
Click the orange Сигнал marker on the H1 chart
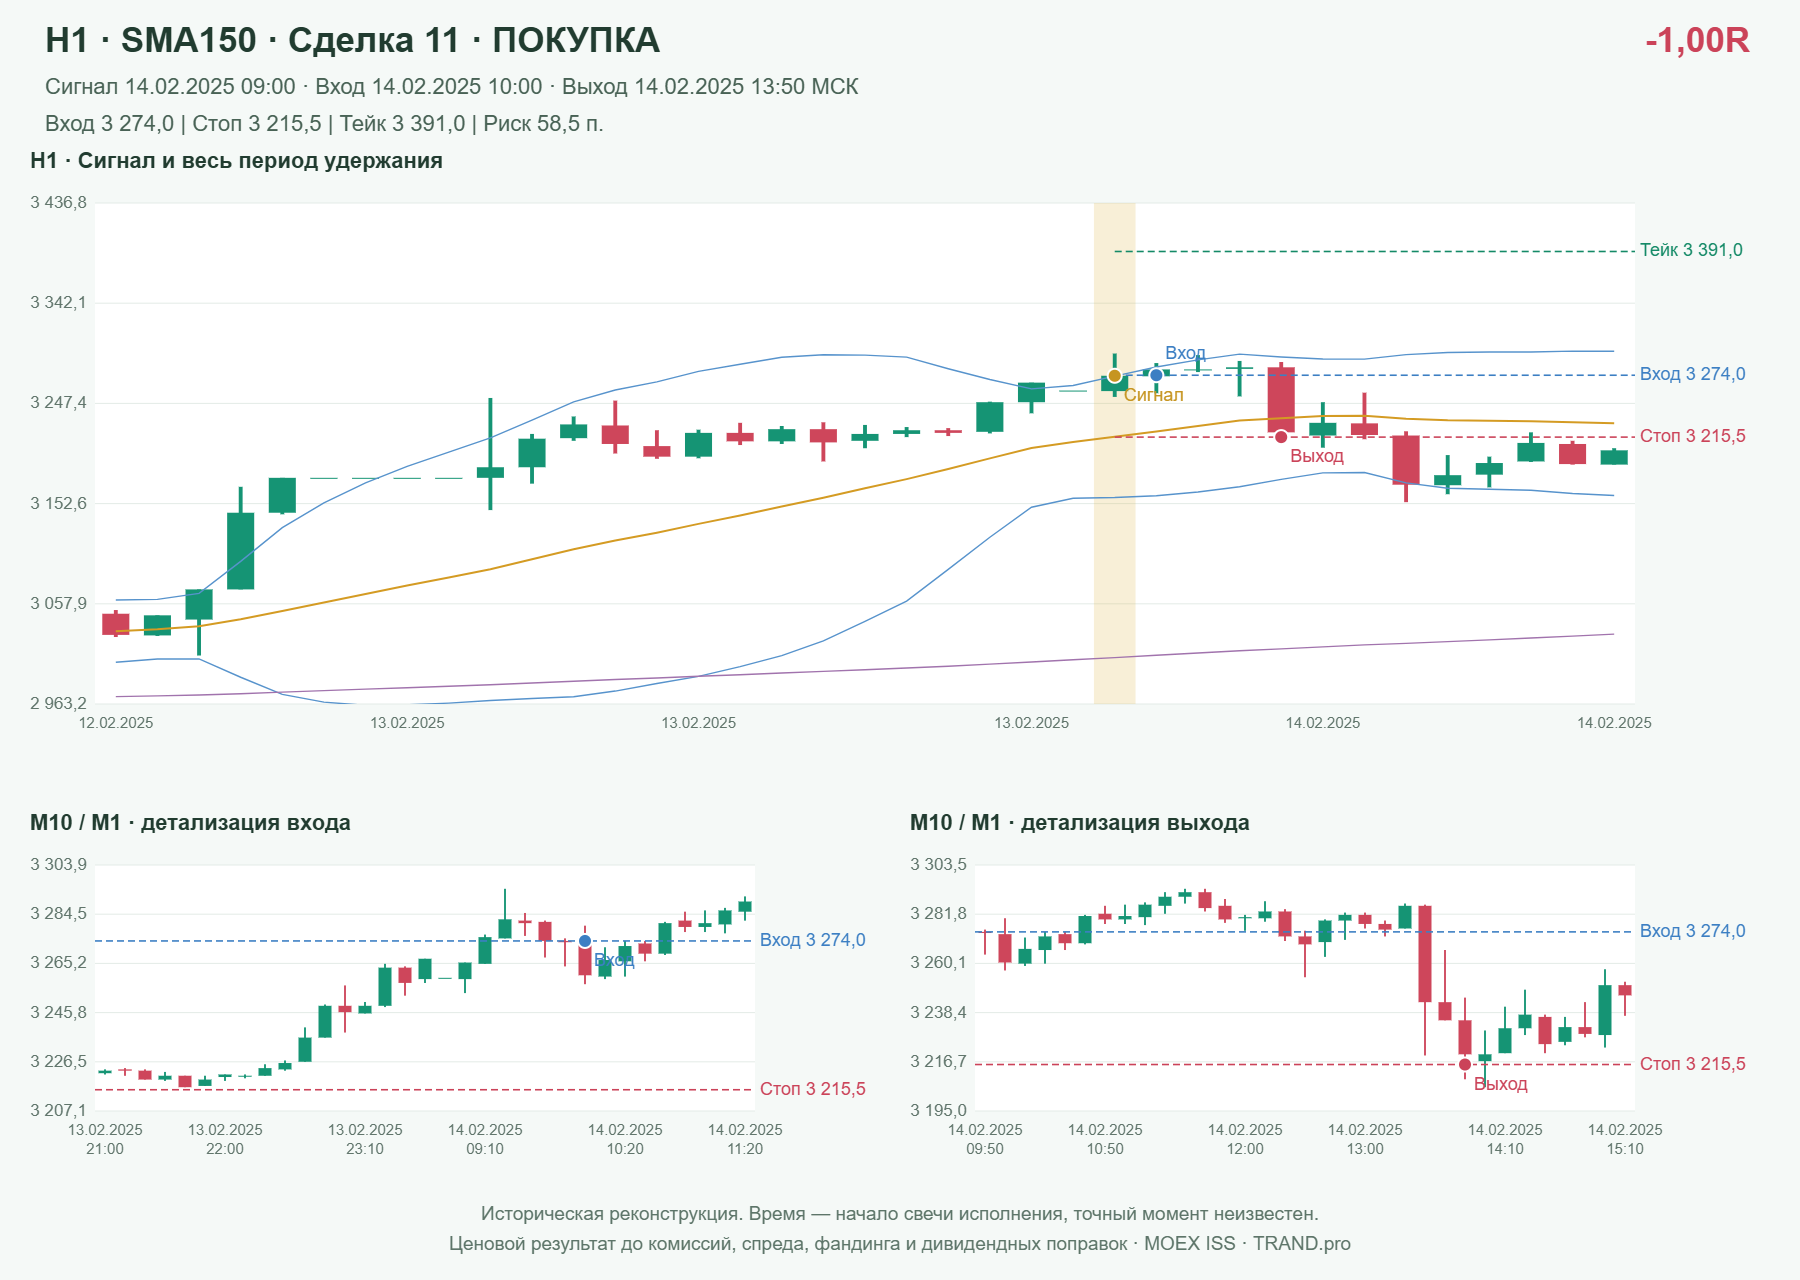[x=1114, y=376]
